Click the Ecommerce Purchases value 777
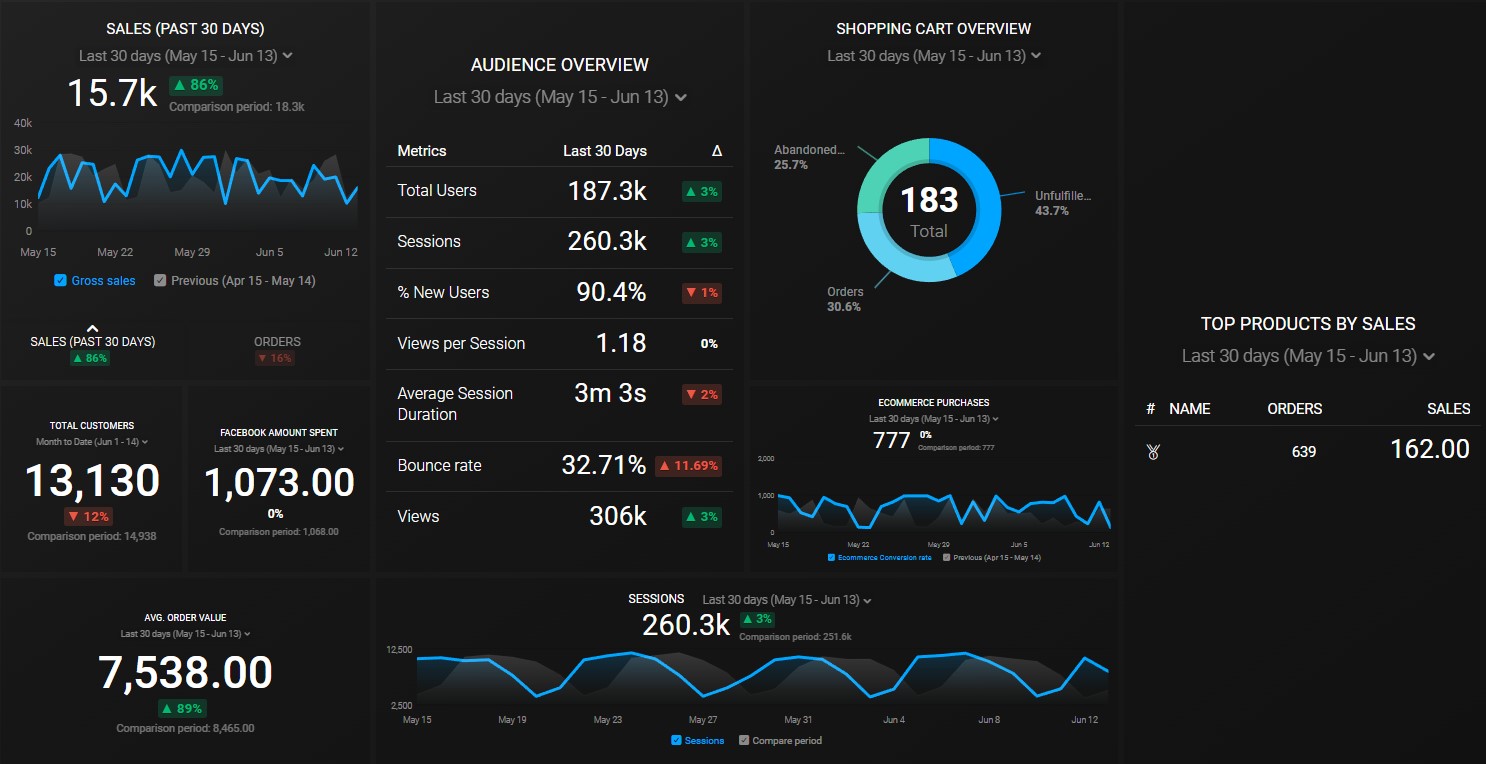1486x764 pixels. tap(892, 440)
